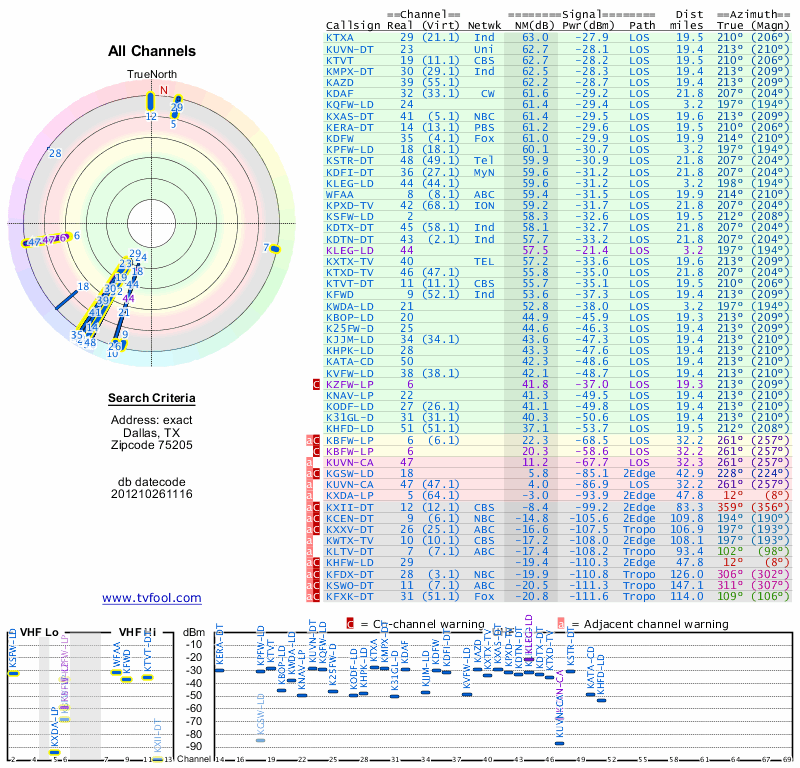This screenshot has height=768, width=800.
Task: Open the www.tvfool.com link
Action: (x=151, y=598)
